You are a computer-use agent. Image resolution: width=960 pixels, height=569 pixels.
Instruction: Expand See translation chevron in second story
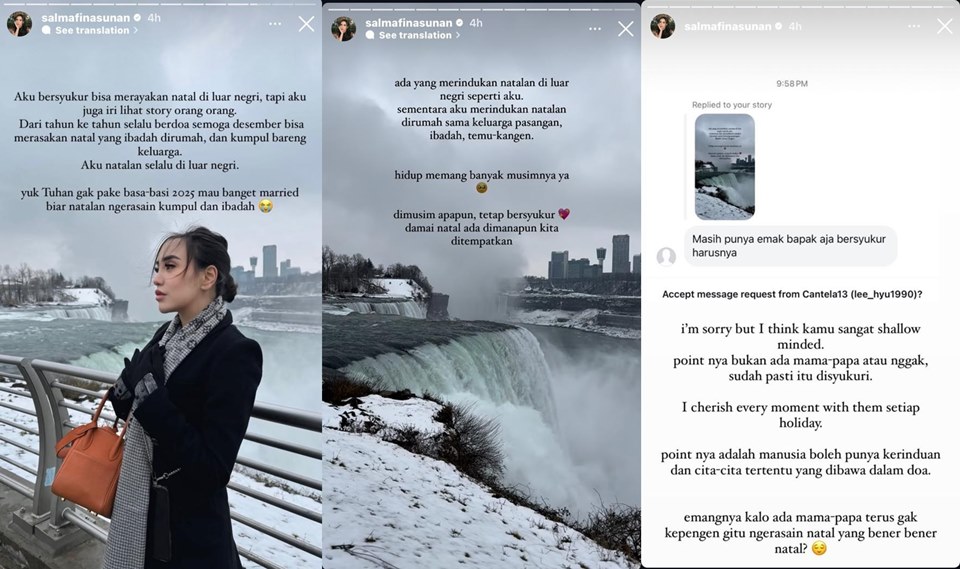457,35
